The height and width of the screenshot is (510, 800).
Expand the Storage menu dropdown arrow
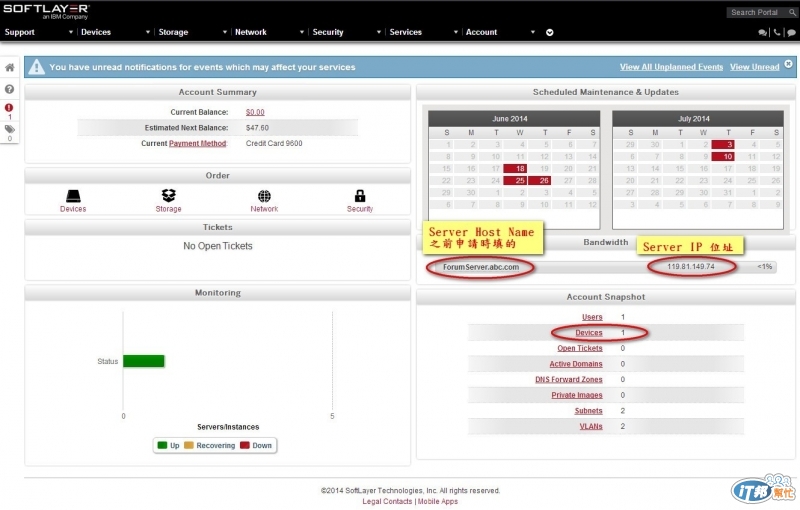224,32
